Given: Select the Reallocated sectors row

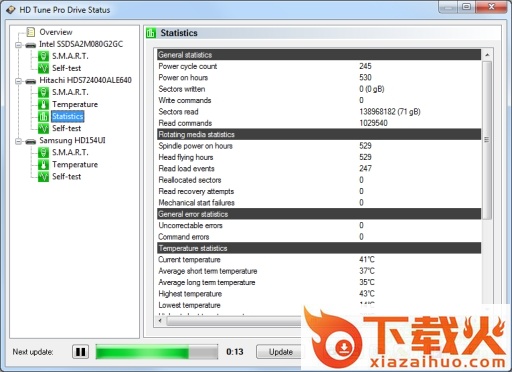Looking at the screenshot, I should pyautogui.click(x=319, y=180).
